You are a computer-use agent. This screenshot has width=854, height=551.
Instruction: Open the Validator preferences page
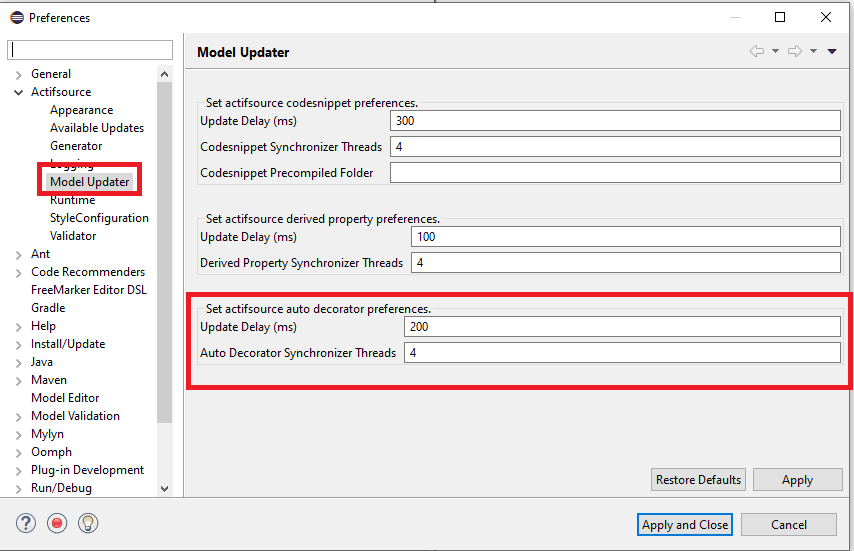[x=73, y=236]
